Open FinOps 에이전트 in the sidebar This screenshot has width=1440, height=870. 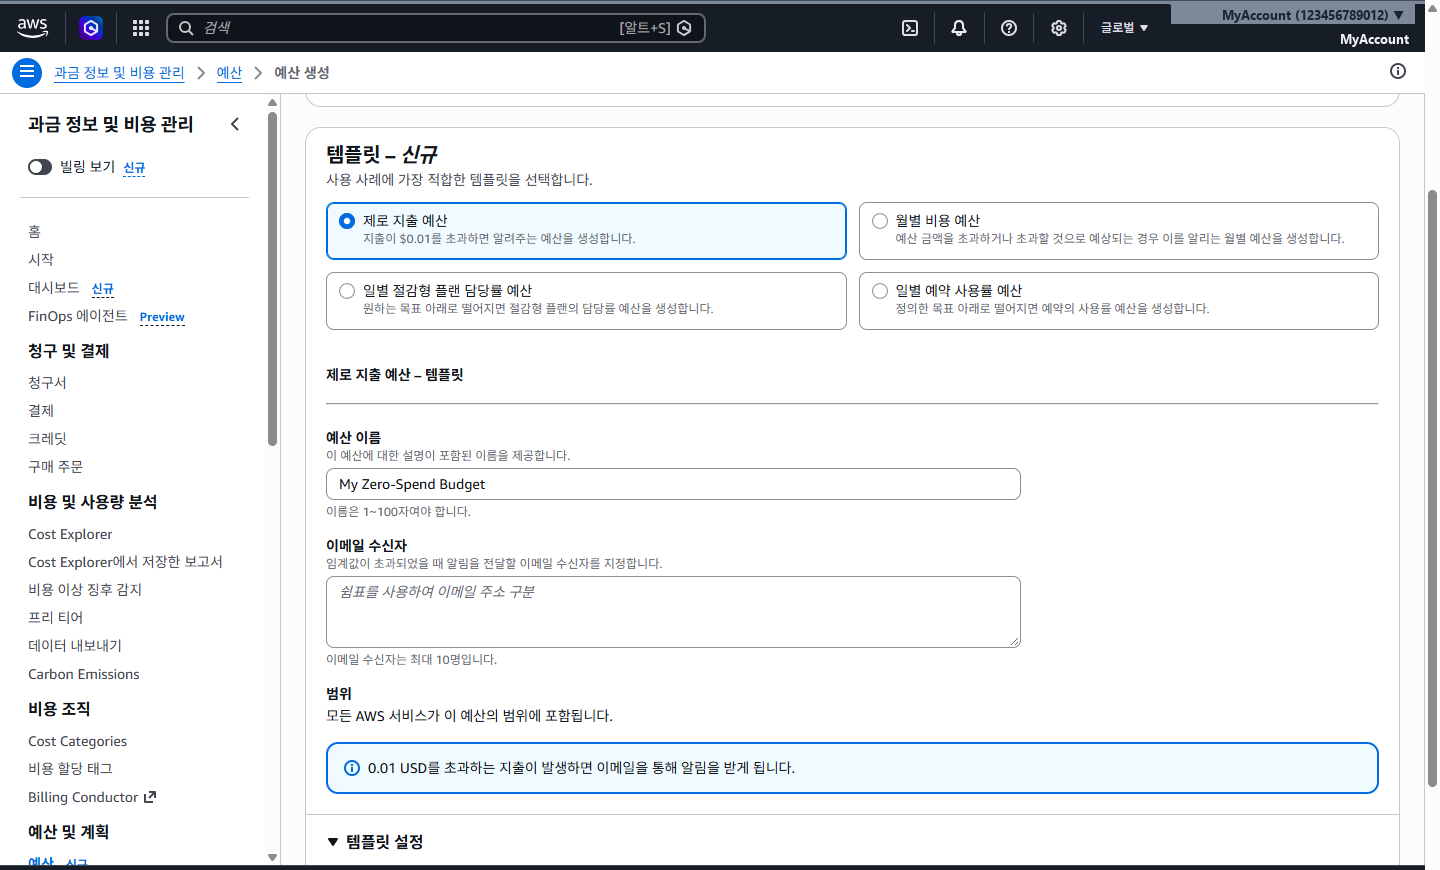[78, 316]
